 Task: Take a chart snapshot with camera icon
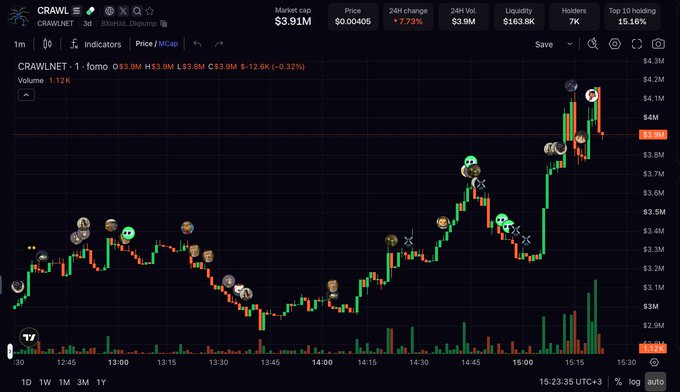tap(658, 44)
